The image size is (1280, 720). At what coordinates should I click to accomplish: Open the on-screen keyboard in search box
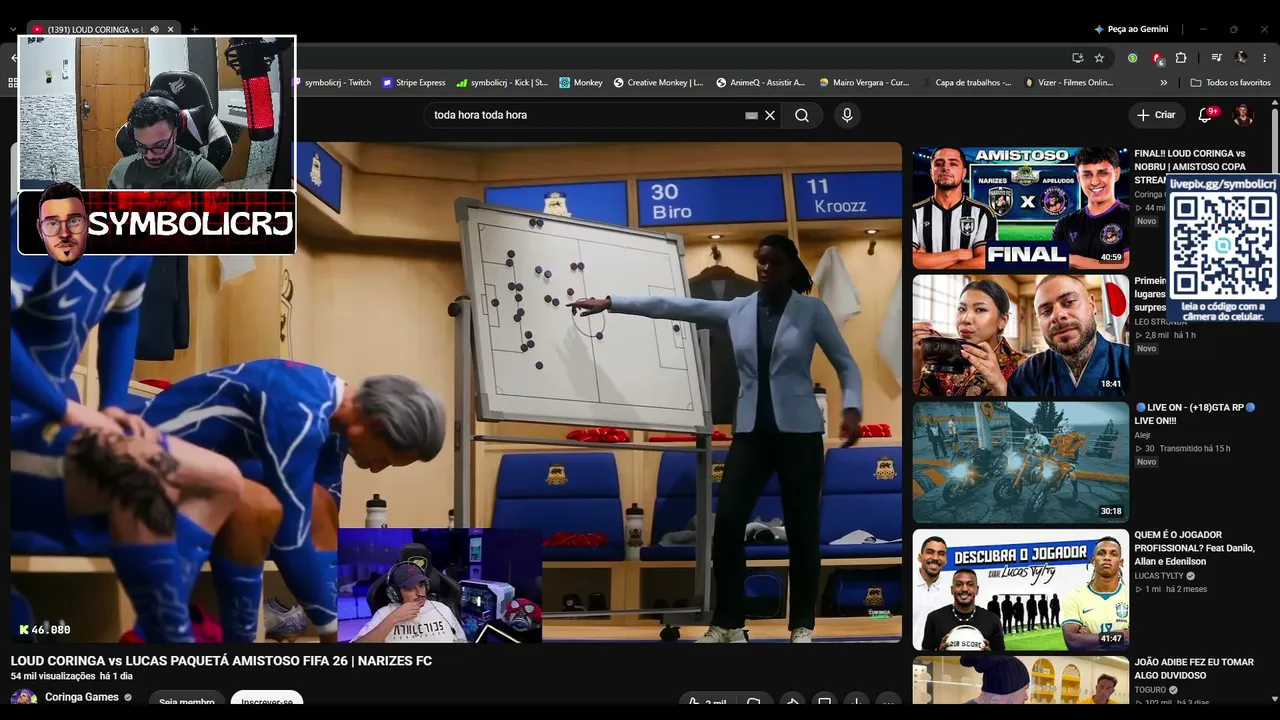coord(752,115)
